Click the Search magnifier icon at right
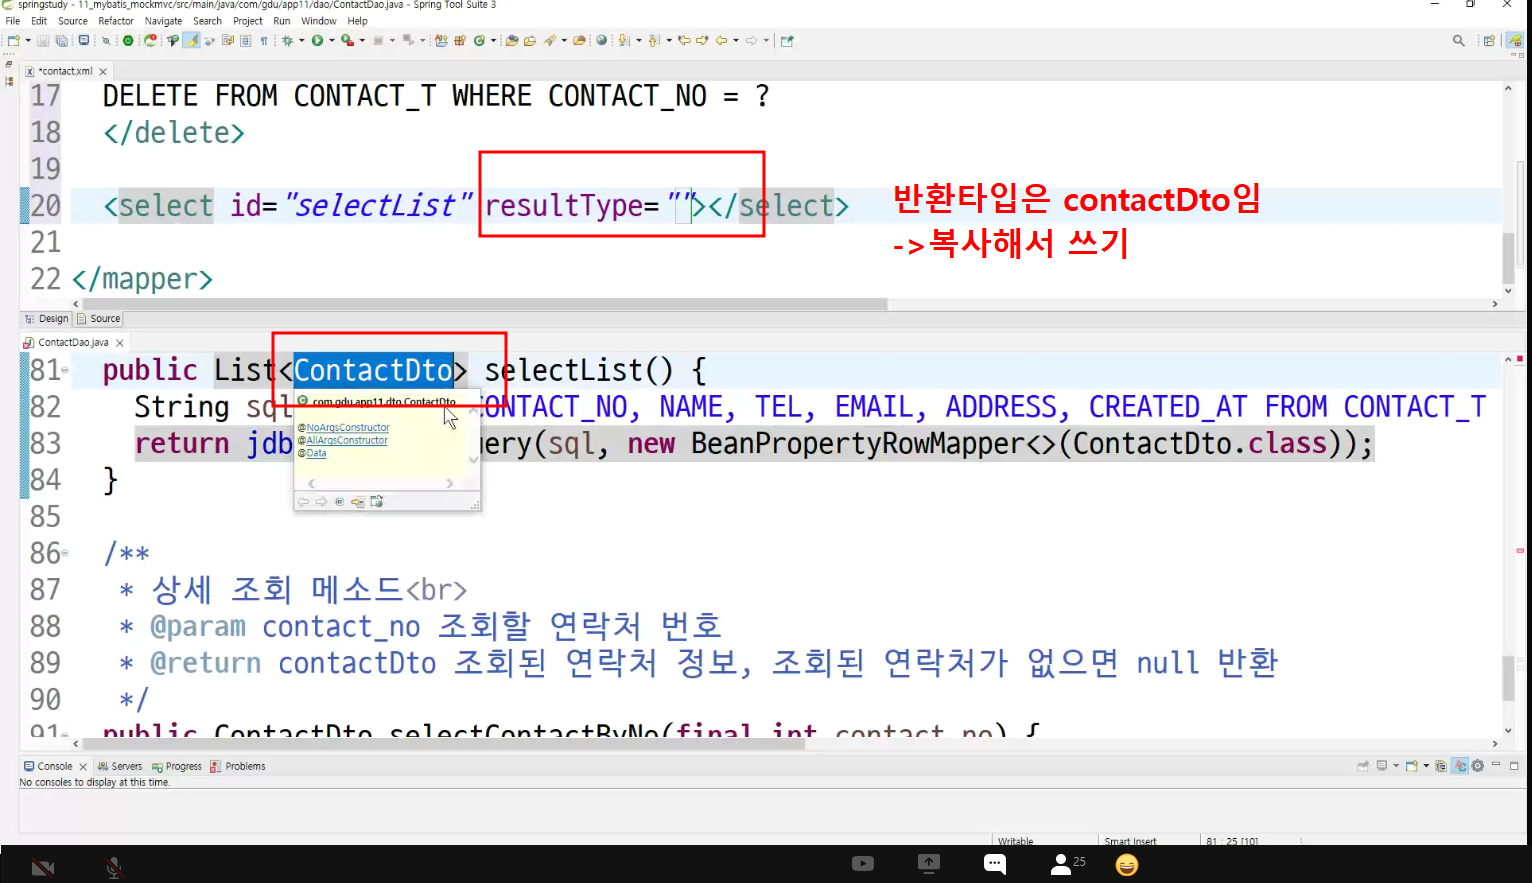 [x=1459, y=41]
